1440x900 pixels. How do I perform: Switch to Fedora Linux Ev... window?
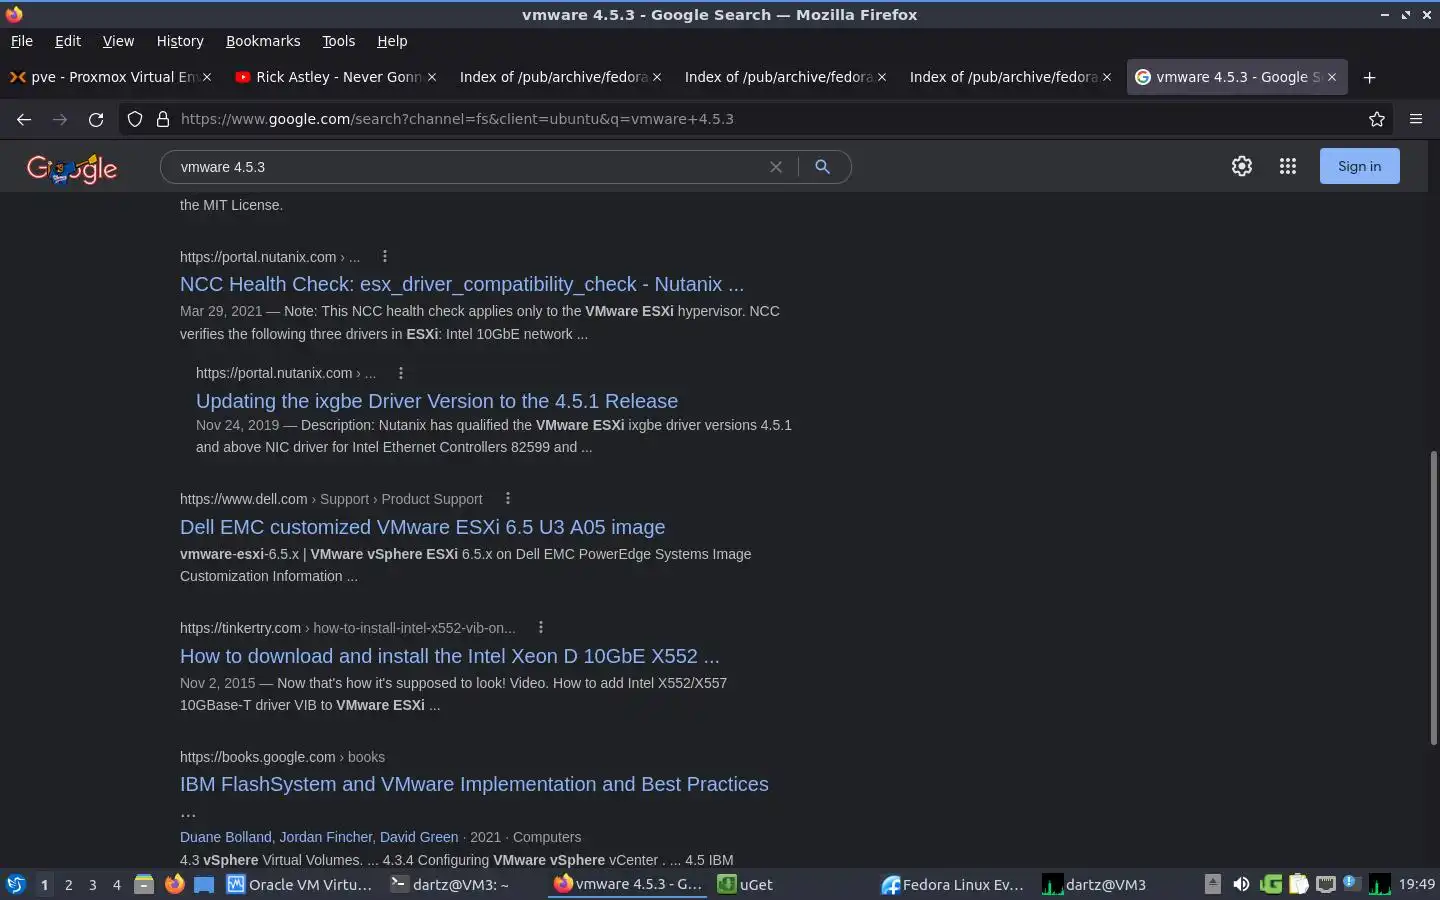click(953, 885)
